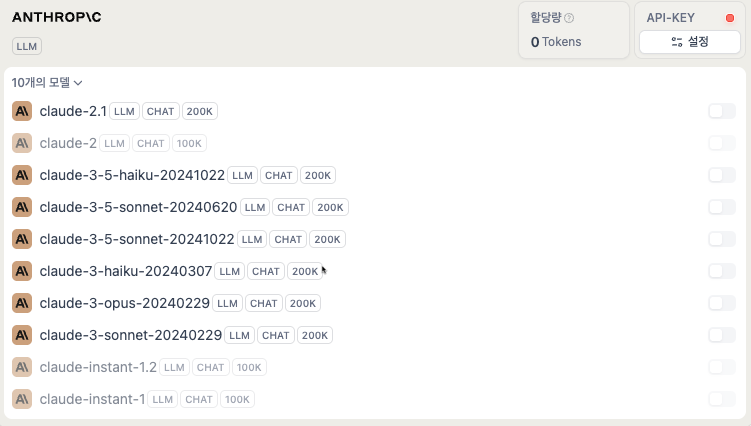
Task: Click the Anthropic icon beside claude-2.1
Action: click(x=22, y=111)
